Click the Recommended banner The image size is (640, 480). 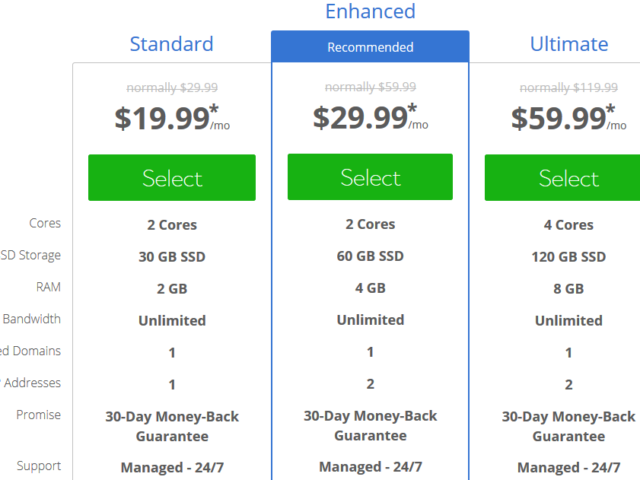pyautogui.click(x=370, y=47)
